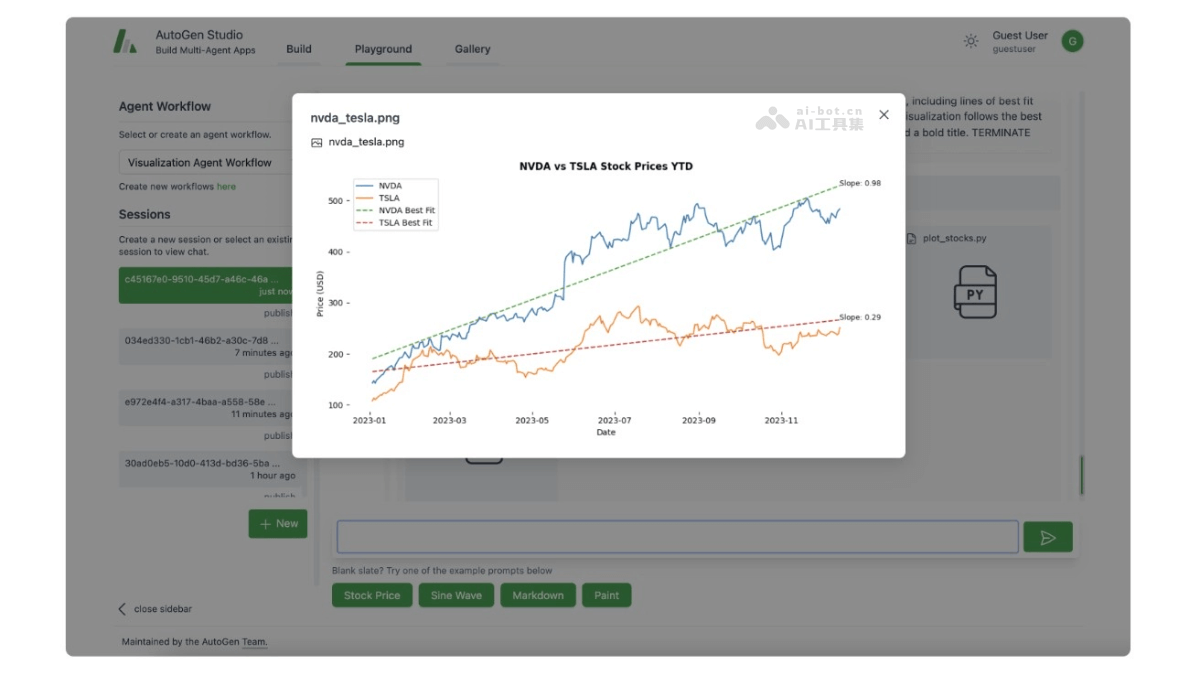Open the 034ed330 session from 7 minutes ago
The height and width of the screenshot is (675, 1200).
click(205, 346)
